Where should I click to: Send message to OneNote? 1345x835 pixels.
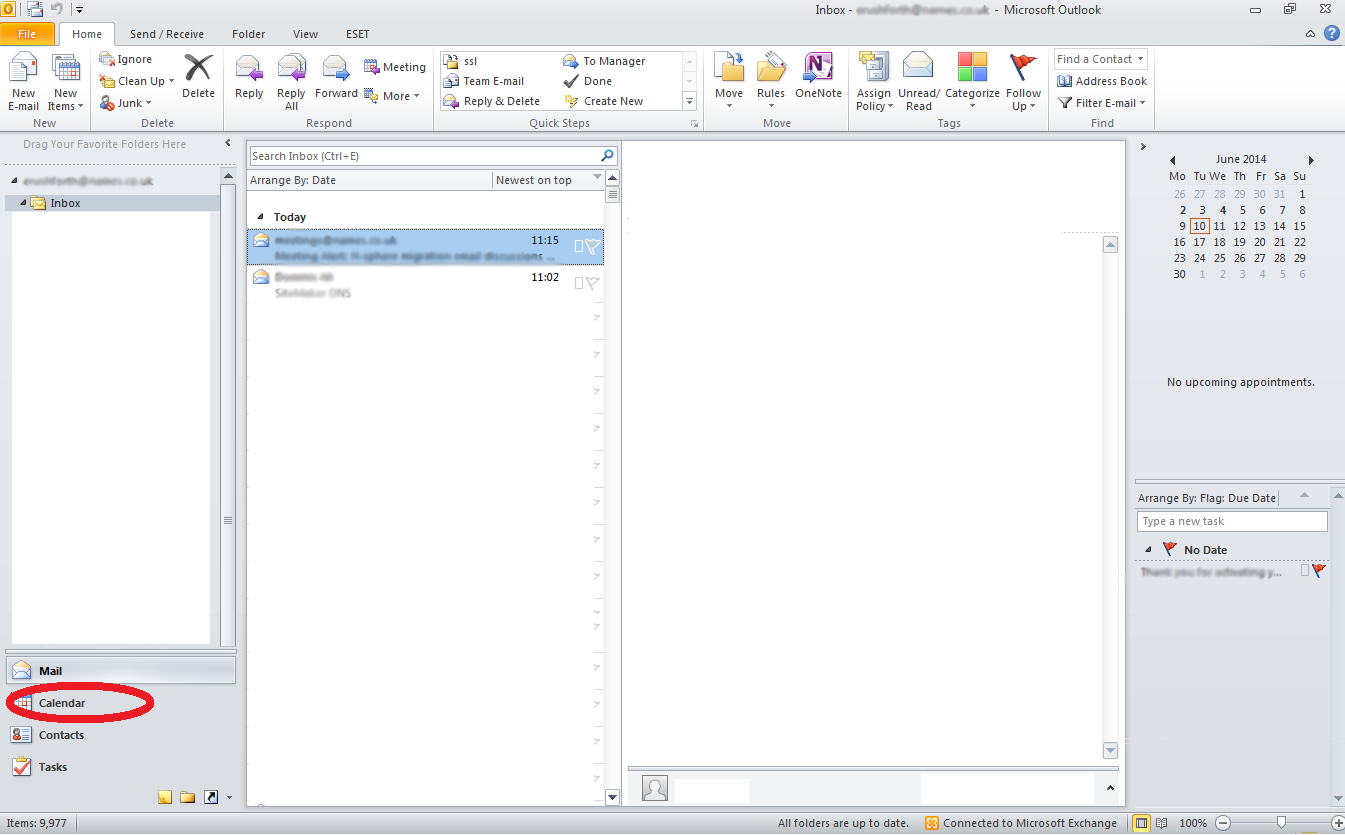click(x=818, y=78)
